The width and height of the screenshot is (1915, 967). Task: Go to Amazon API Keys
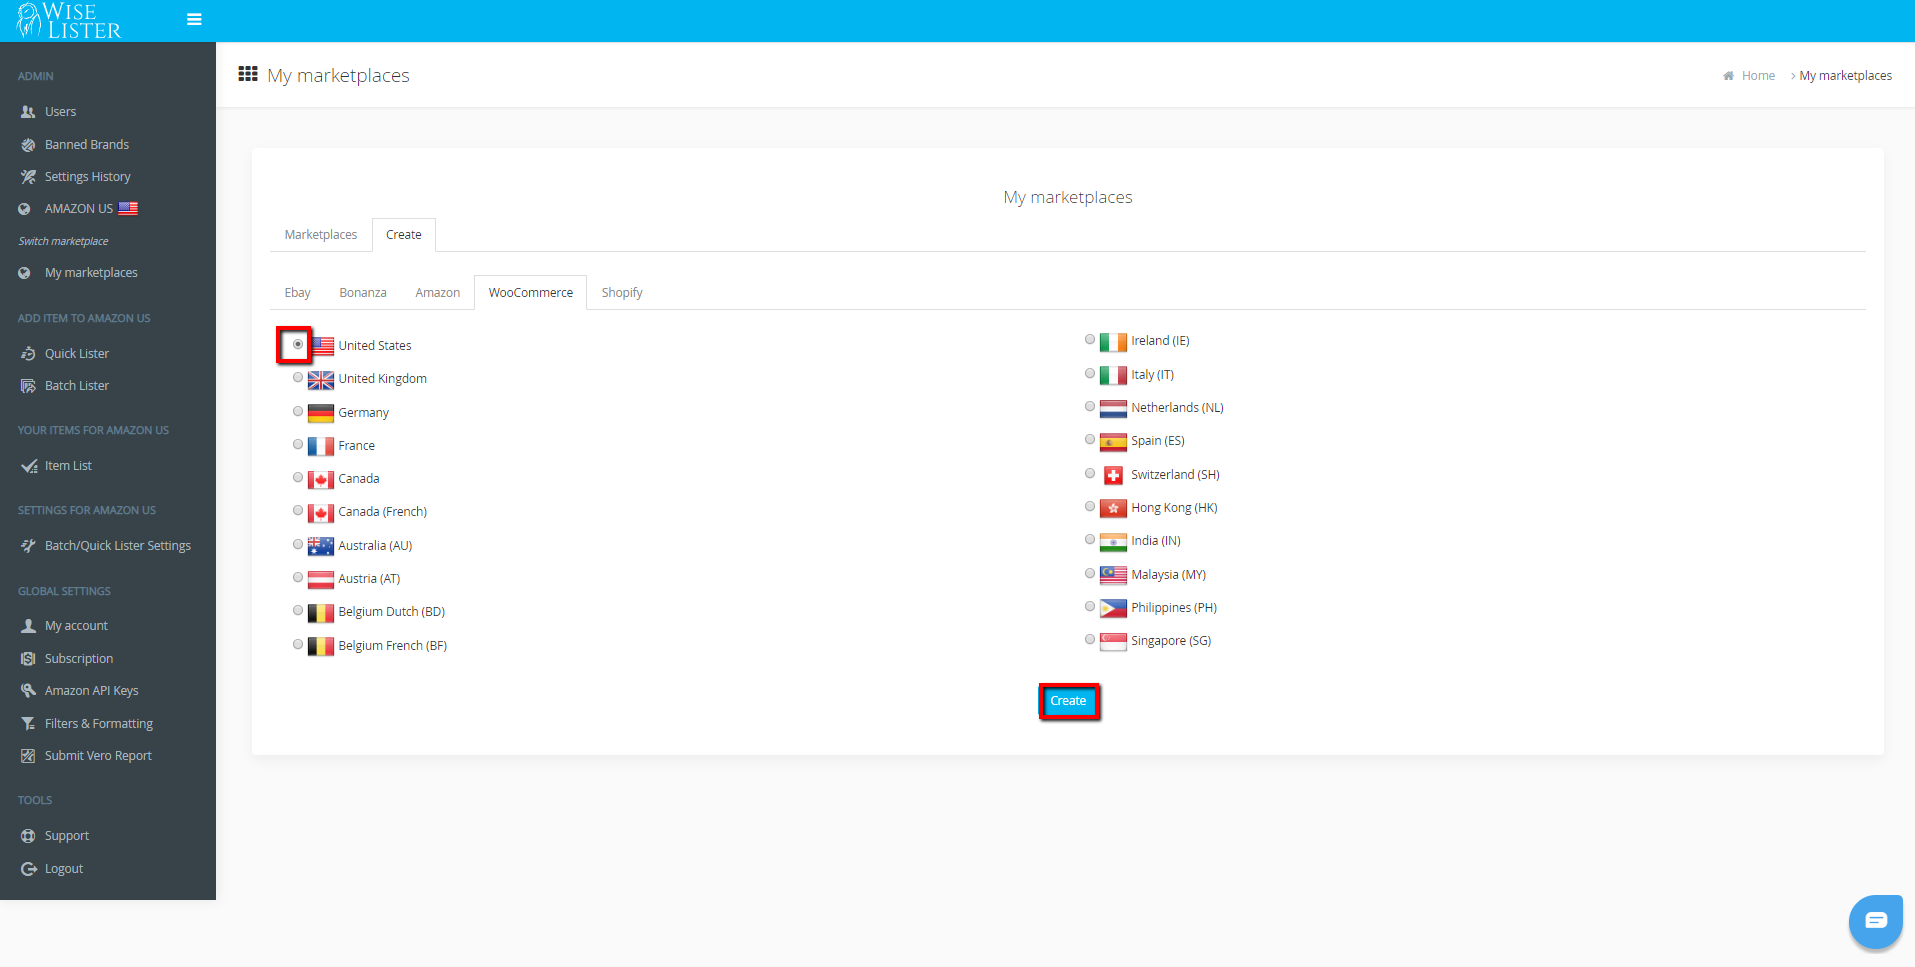click(92, 691)
